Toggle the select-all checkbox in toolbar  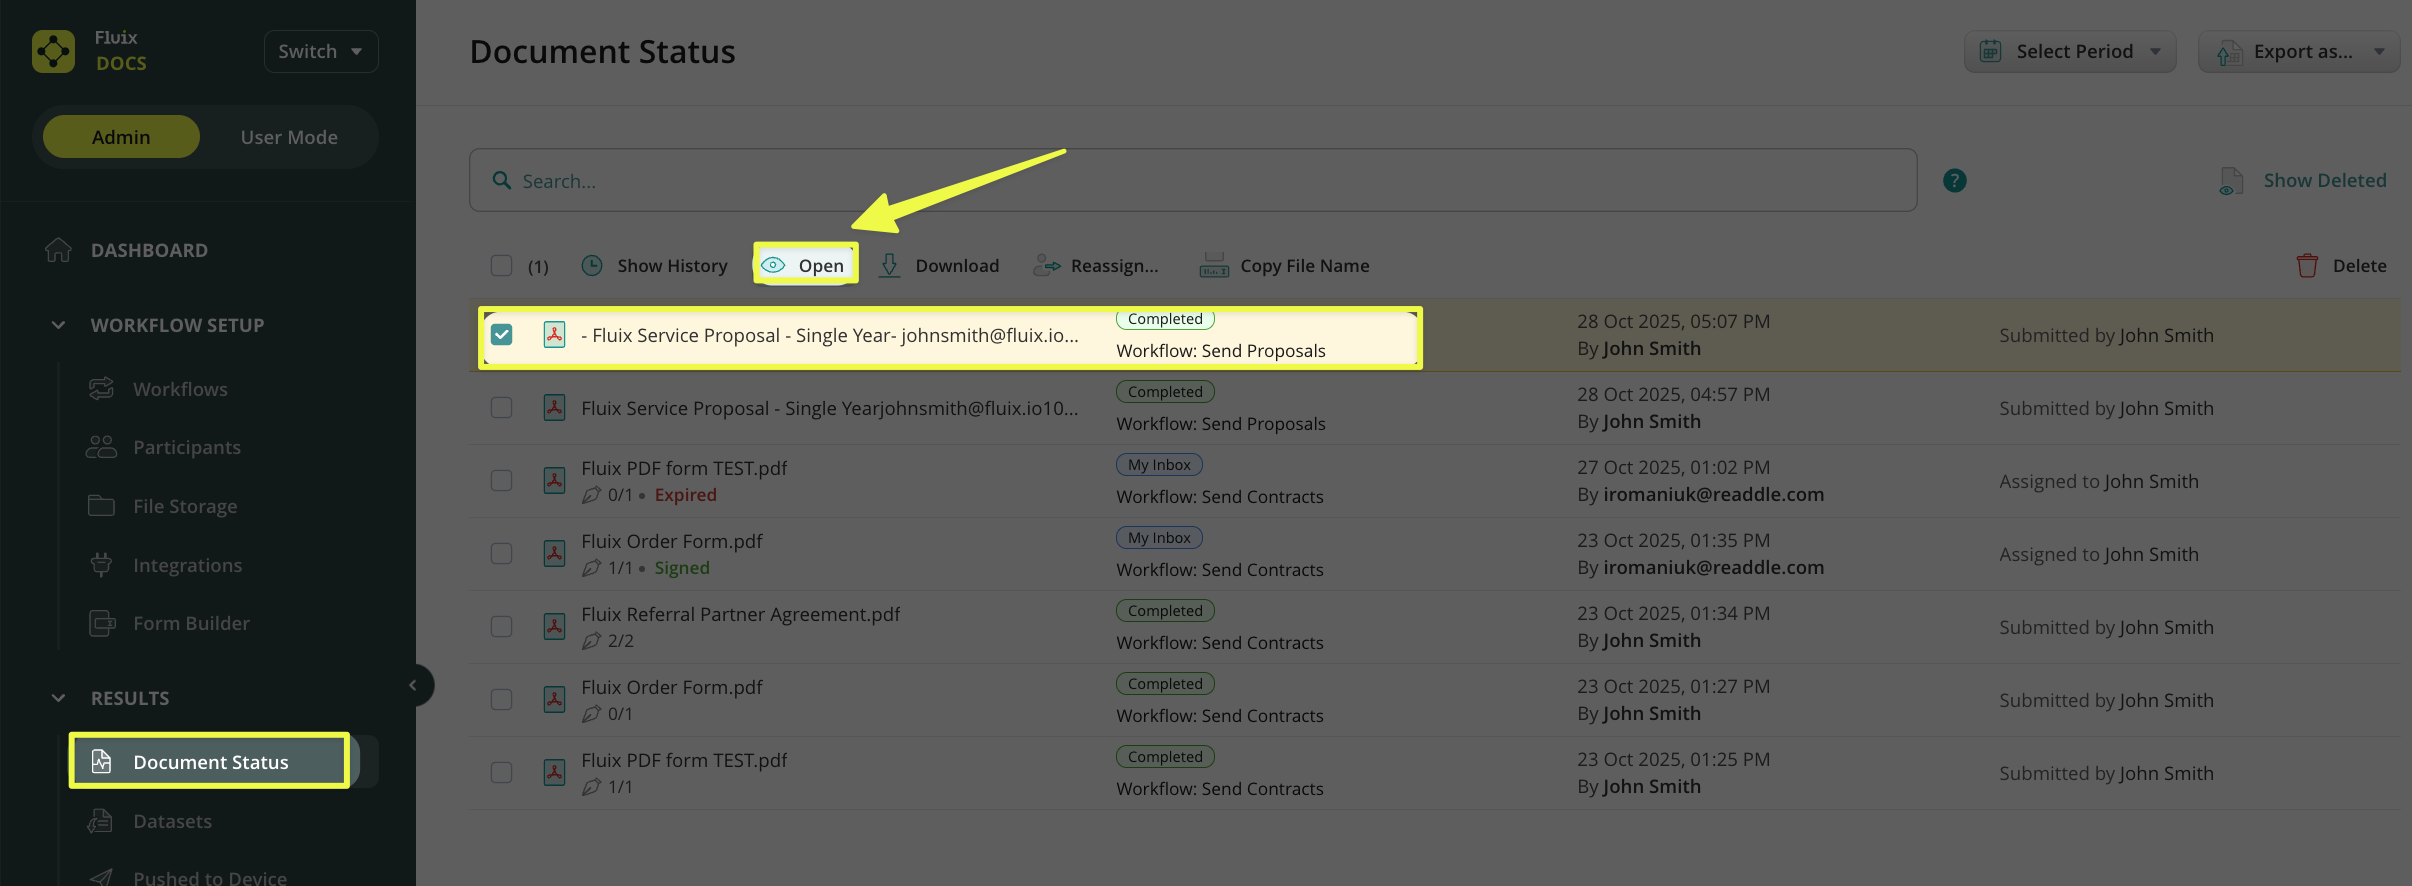click(x=502, y=266)
